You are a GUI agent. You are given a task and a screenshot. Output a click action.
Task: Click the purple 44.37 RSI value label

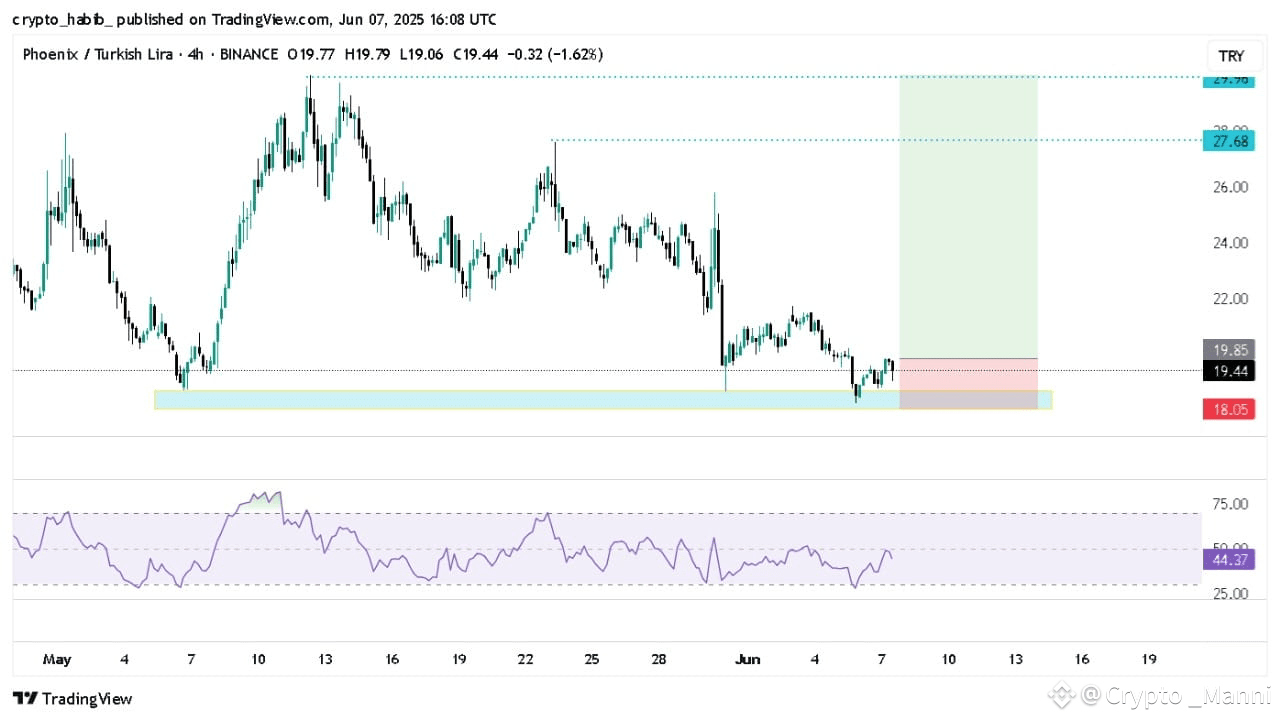pyautogui.click(x=1230, y=560)
